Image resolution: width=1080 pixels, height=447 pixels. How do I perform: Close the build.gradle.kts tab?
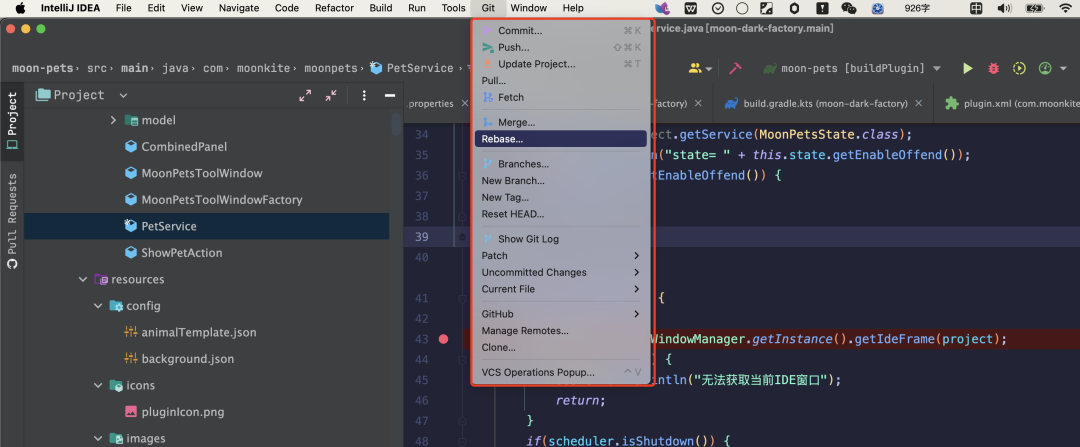919,103
